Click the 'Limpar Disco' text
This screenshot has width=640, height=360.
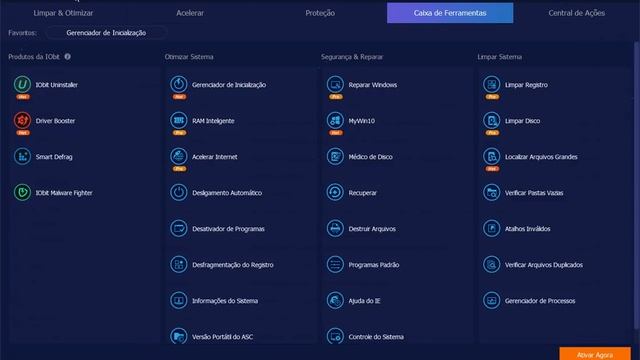(x=522, y=121)
